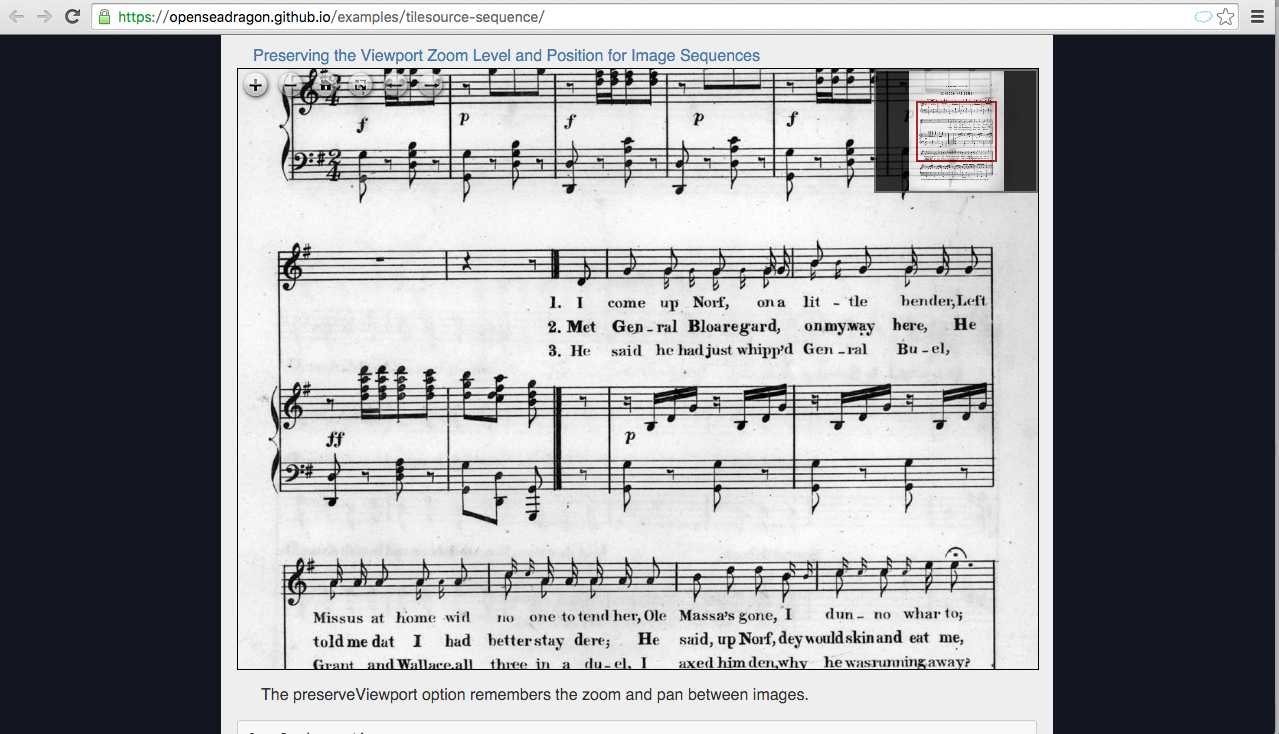Click the viewer's zoom out minus button
This screenshot has width=1279, height=734.
(x=291, y=86)
